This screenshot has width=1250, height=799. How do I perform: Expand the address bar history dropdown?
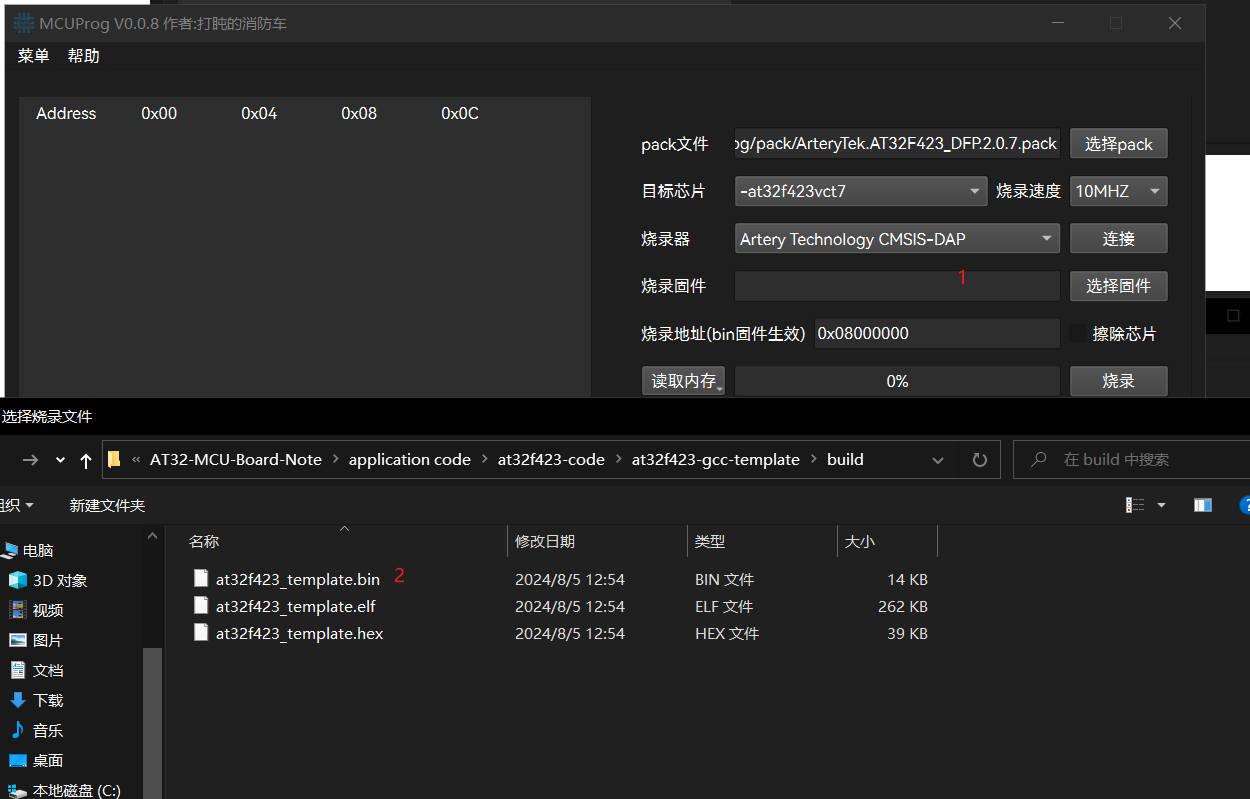[938, 460]
